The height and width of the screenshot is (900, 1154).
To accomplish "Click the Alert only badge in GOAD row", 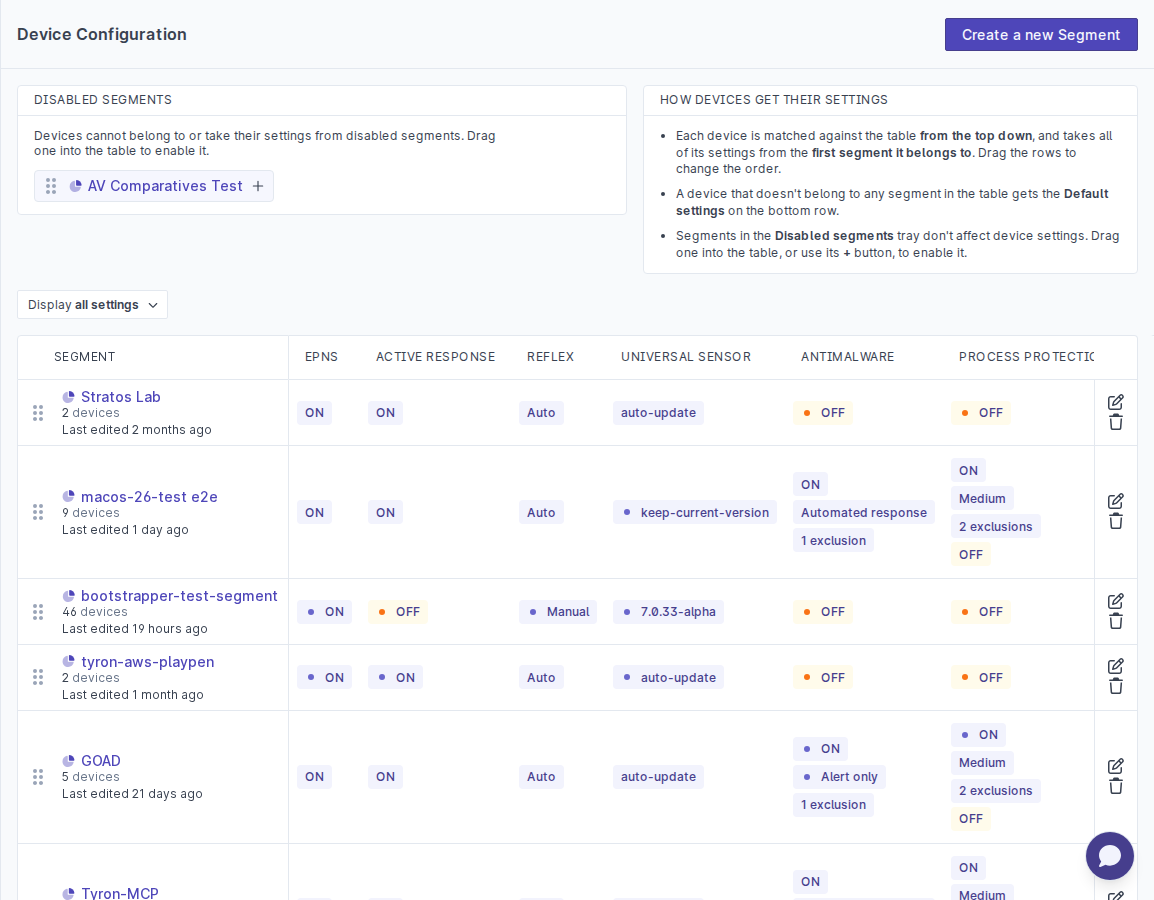I will click(839, 776).
